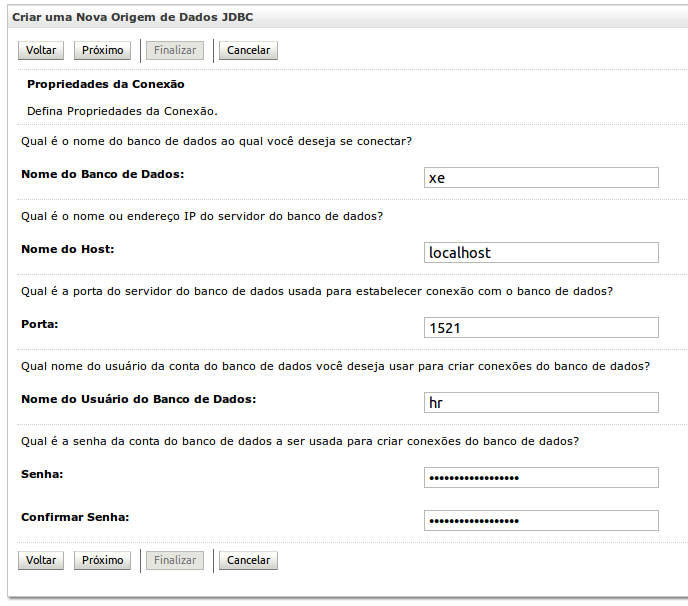The height and width of the screenshot is (606, 688).
Task: Click the question starting 'Qual nome do usuário da conta'
Action: coord(335,366)
